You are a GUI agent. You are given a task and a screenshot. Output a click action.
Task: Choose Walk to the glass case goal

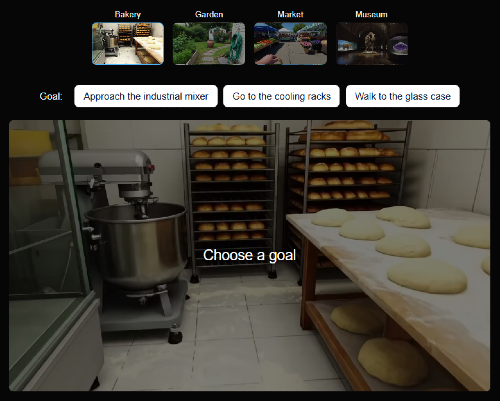pos(403,96)
